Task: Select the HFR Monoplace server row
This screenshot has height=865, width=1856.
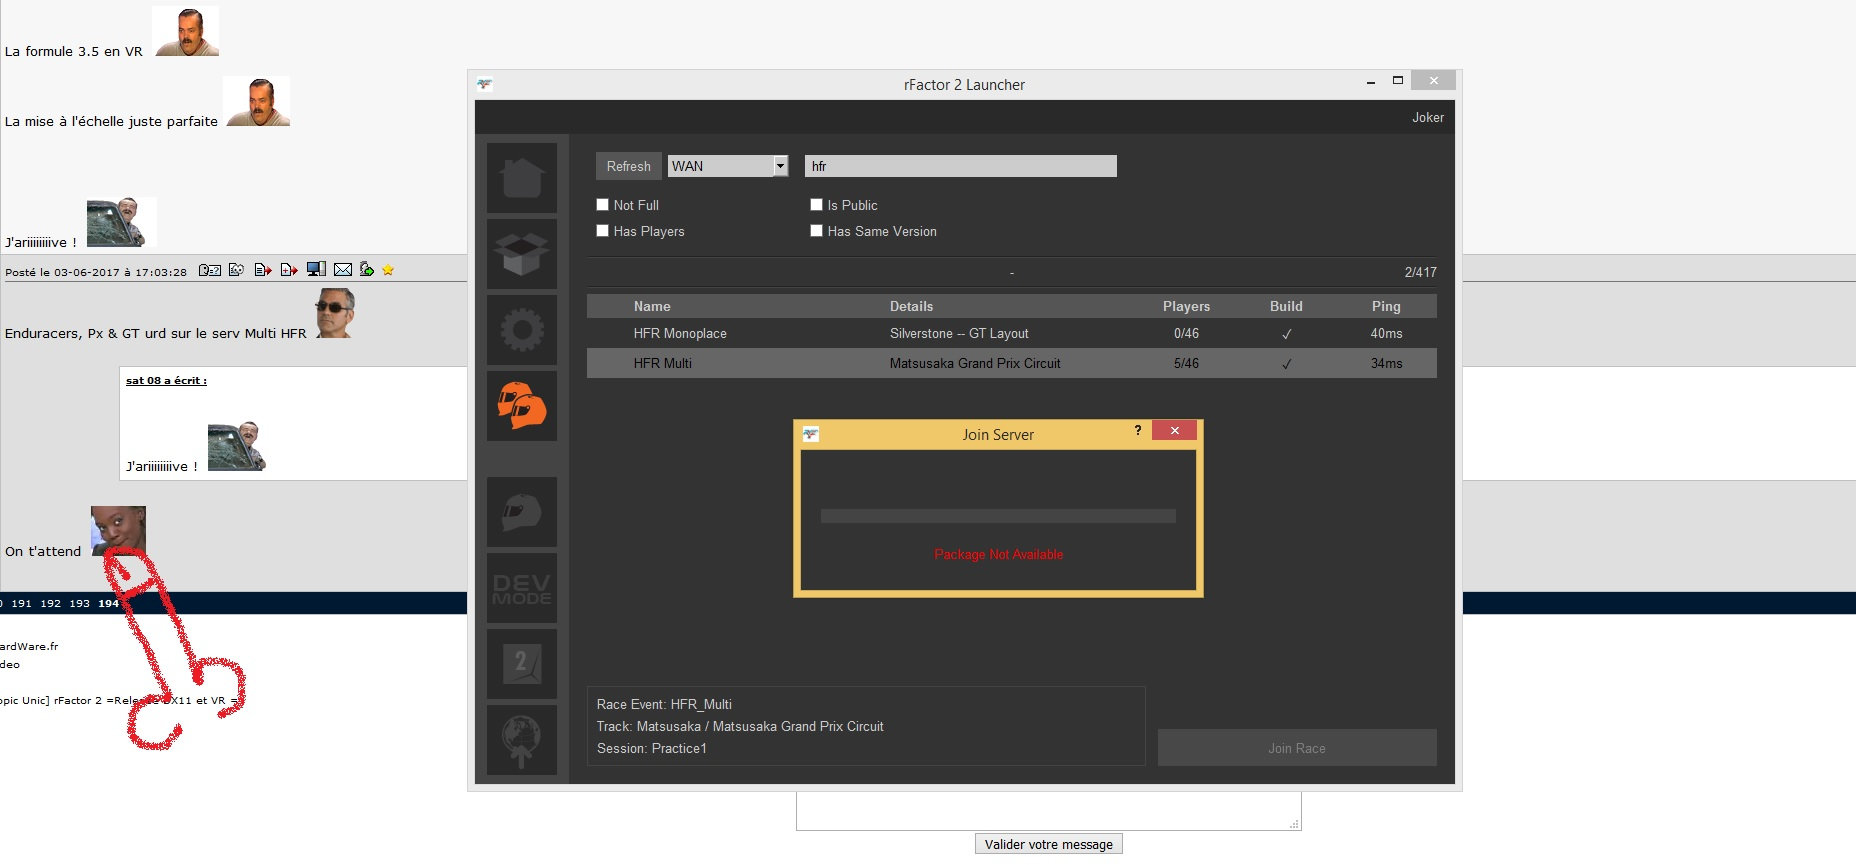Action: [x=1012, y=333]
